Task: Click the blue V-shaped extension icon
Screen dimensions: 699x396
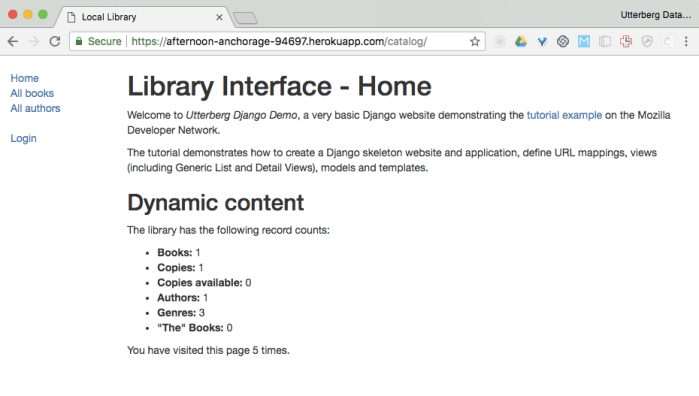Action: pyautogui.click(x=542, y=41)
